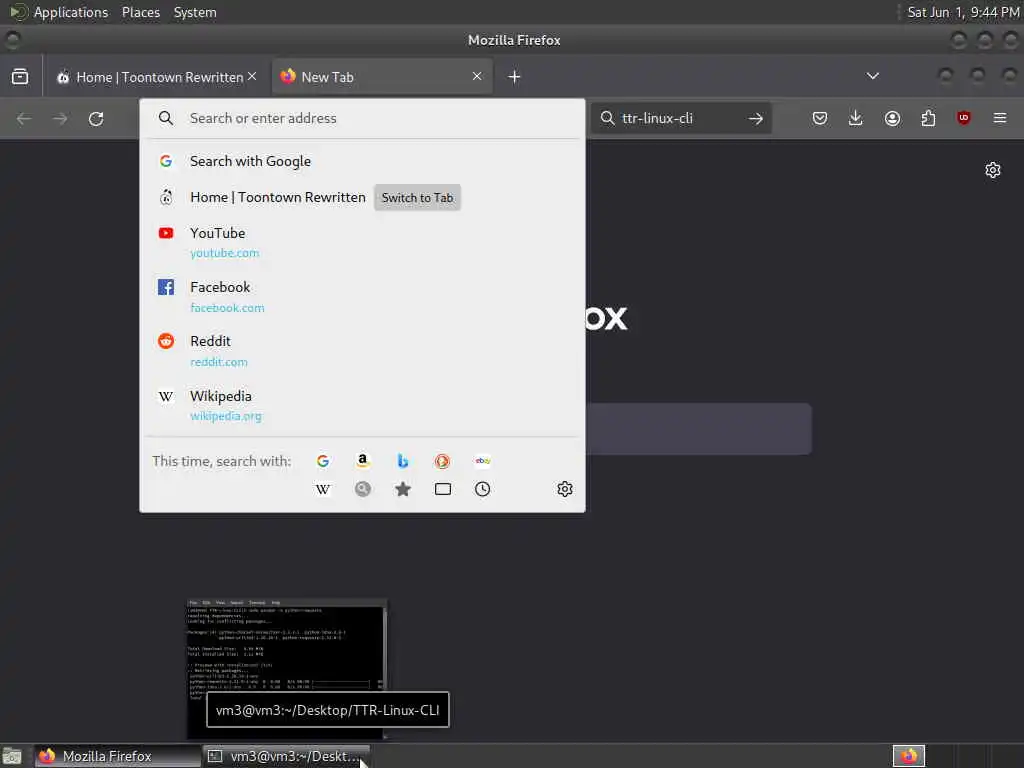Switch to Home | Toontown Rewritten tab
This screenshot has height=768, width=1024.
155,76
